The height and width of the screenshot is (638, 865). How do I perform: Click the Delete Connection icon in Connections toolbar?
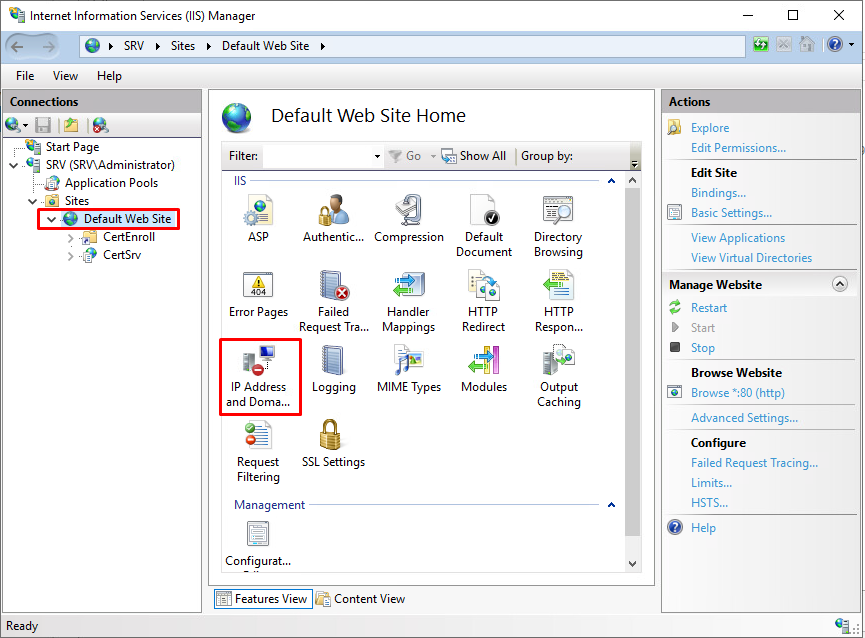point(100,125)
